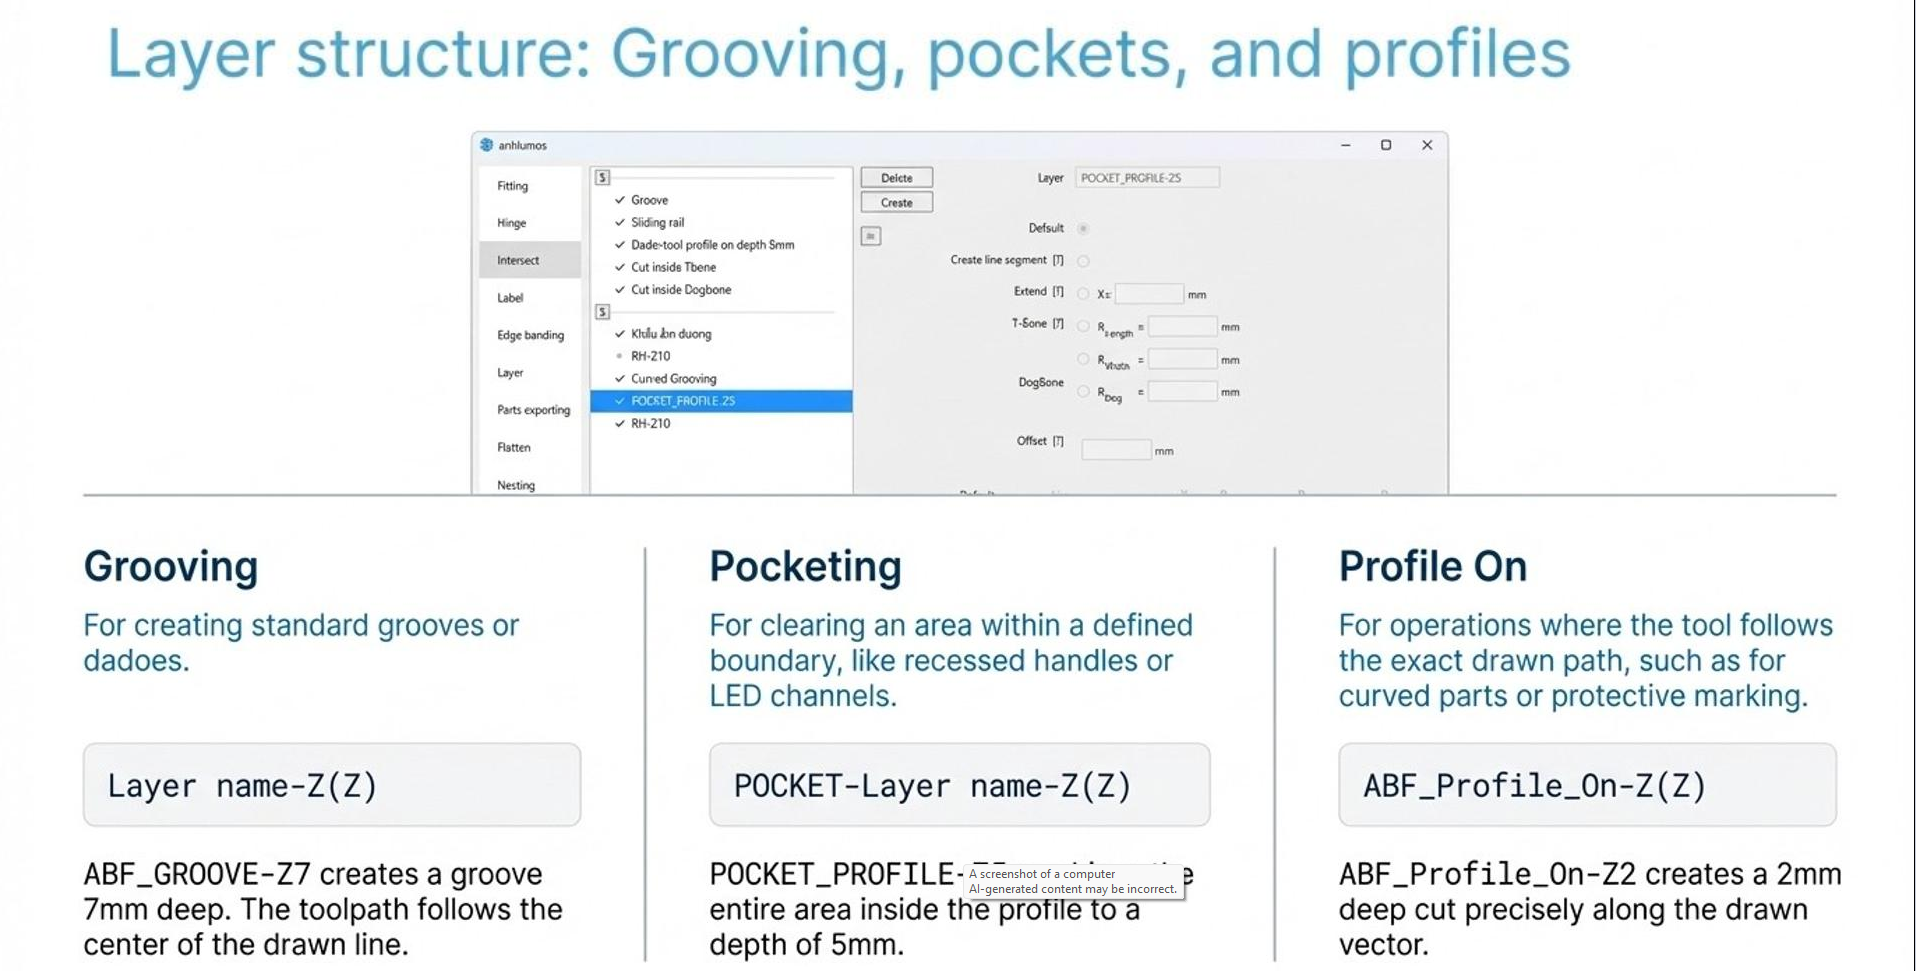This screenshot has width=1916, height=971.
Task: Maximize the anhlumos window
Action: coord(1385,145)
